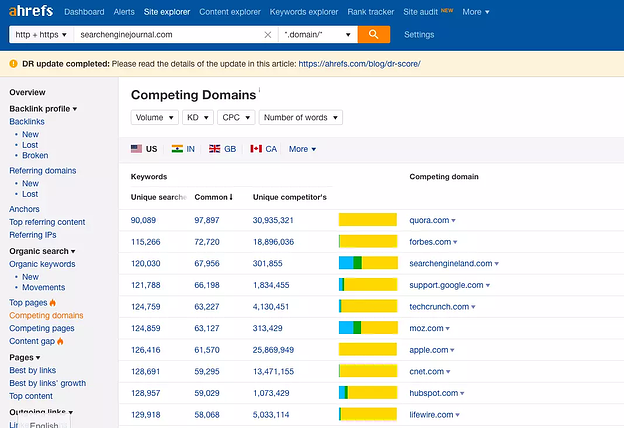
Task: Go to the Dashboard tab
Action: pyautogui.click(x=84, y=12)
